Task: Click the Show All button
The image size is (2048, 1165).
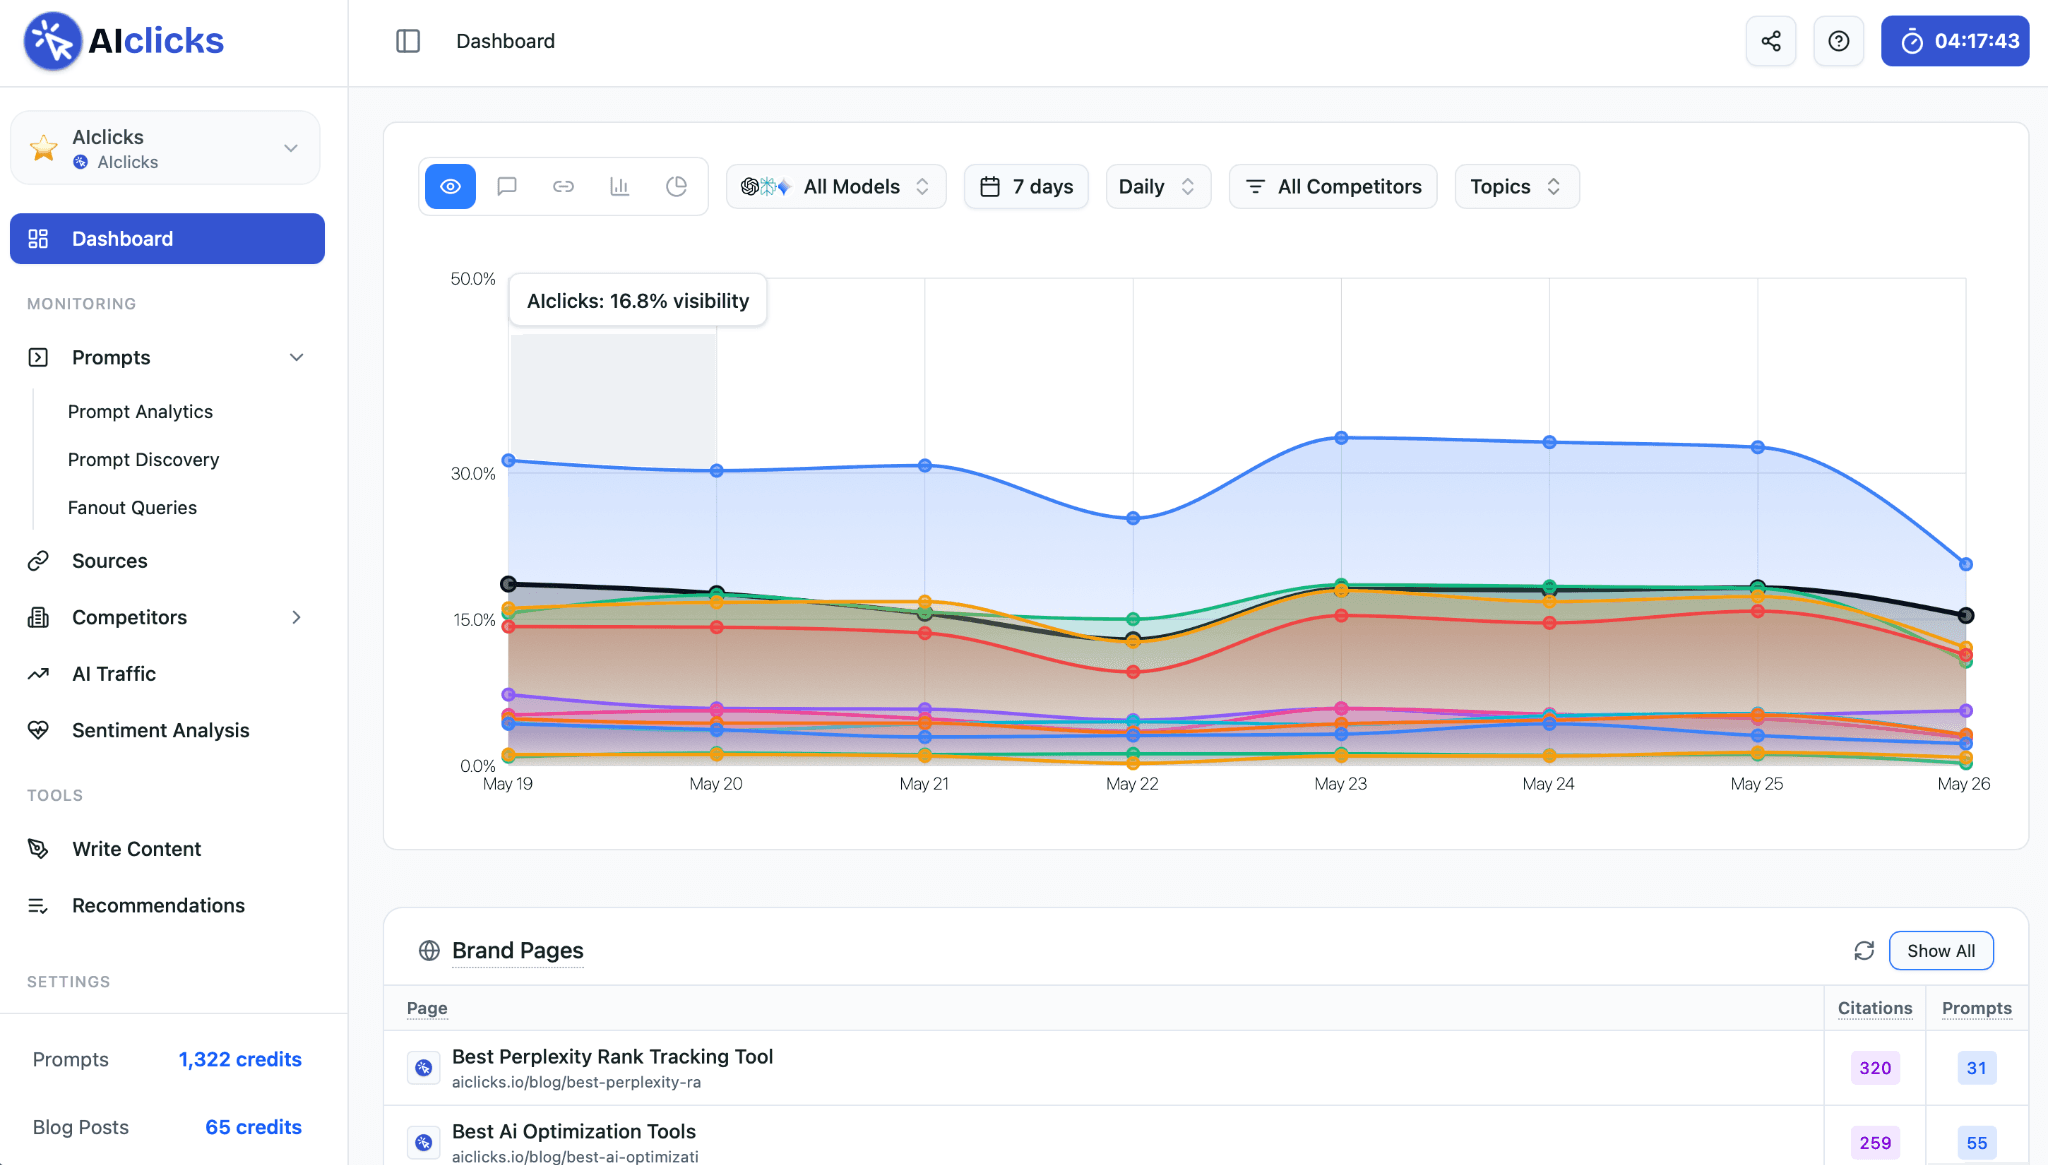Action: coord(1941,951)
